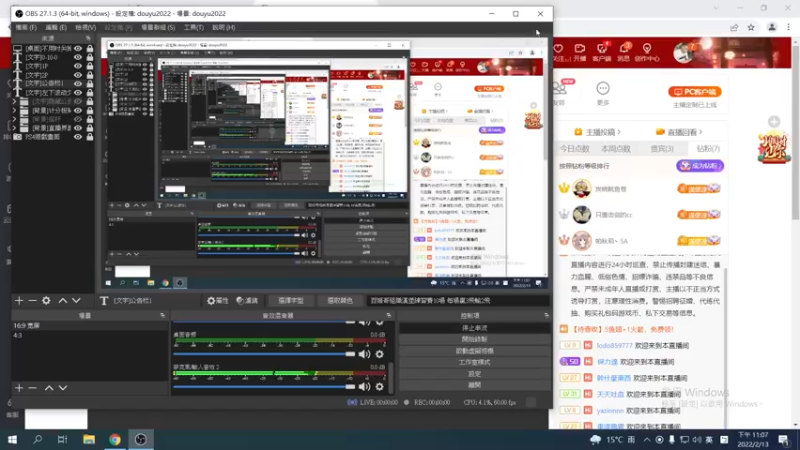Open taskbar search magnifier
The width and height of the screenshot is (800, 450).
click(37, 439)
